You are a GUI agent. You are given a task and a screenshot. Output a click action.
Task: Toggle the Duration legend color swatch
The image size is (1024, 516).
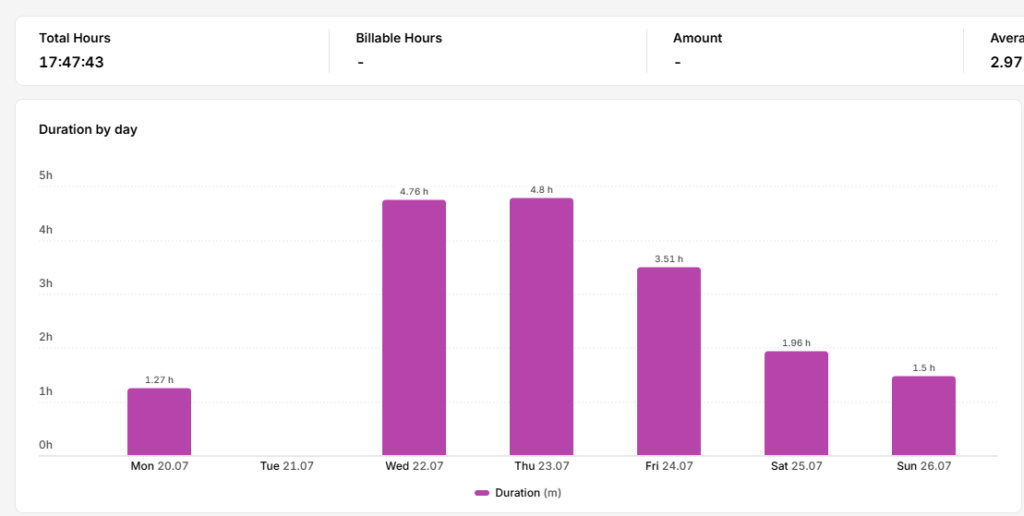pos(482,493)
